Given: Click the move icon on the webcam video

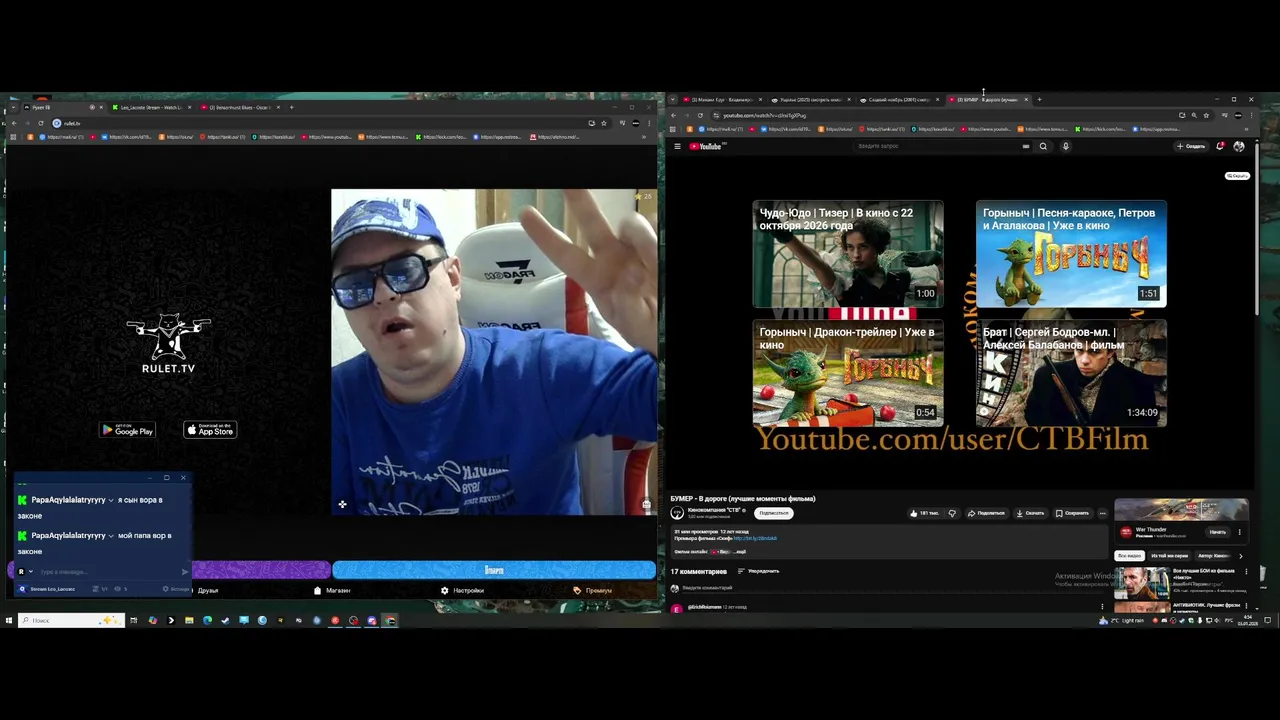Looking at the screenshot, I should 342,504.
